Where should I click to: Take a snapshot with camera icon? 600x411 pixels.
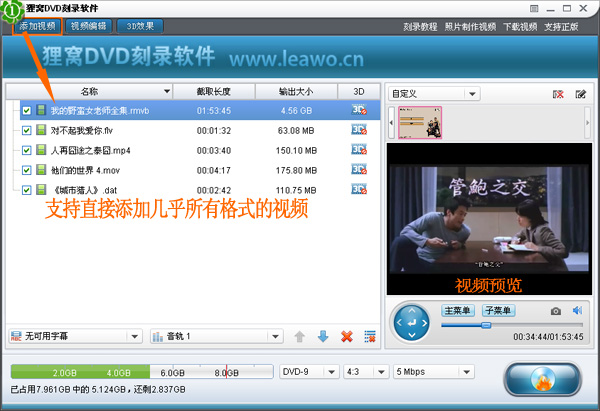point(556,311)
